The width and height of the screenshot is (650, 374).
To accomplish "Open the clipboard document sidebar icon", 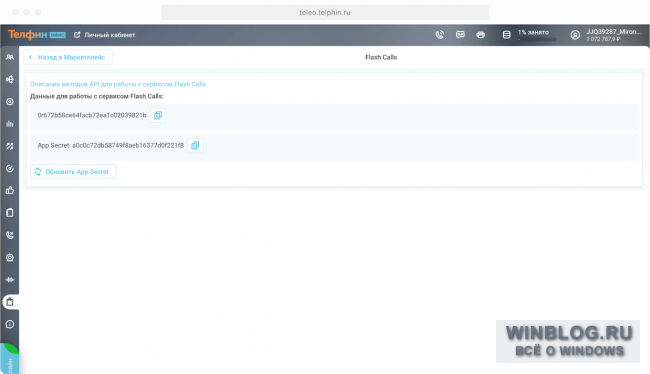I will click(x=10, y=213).
